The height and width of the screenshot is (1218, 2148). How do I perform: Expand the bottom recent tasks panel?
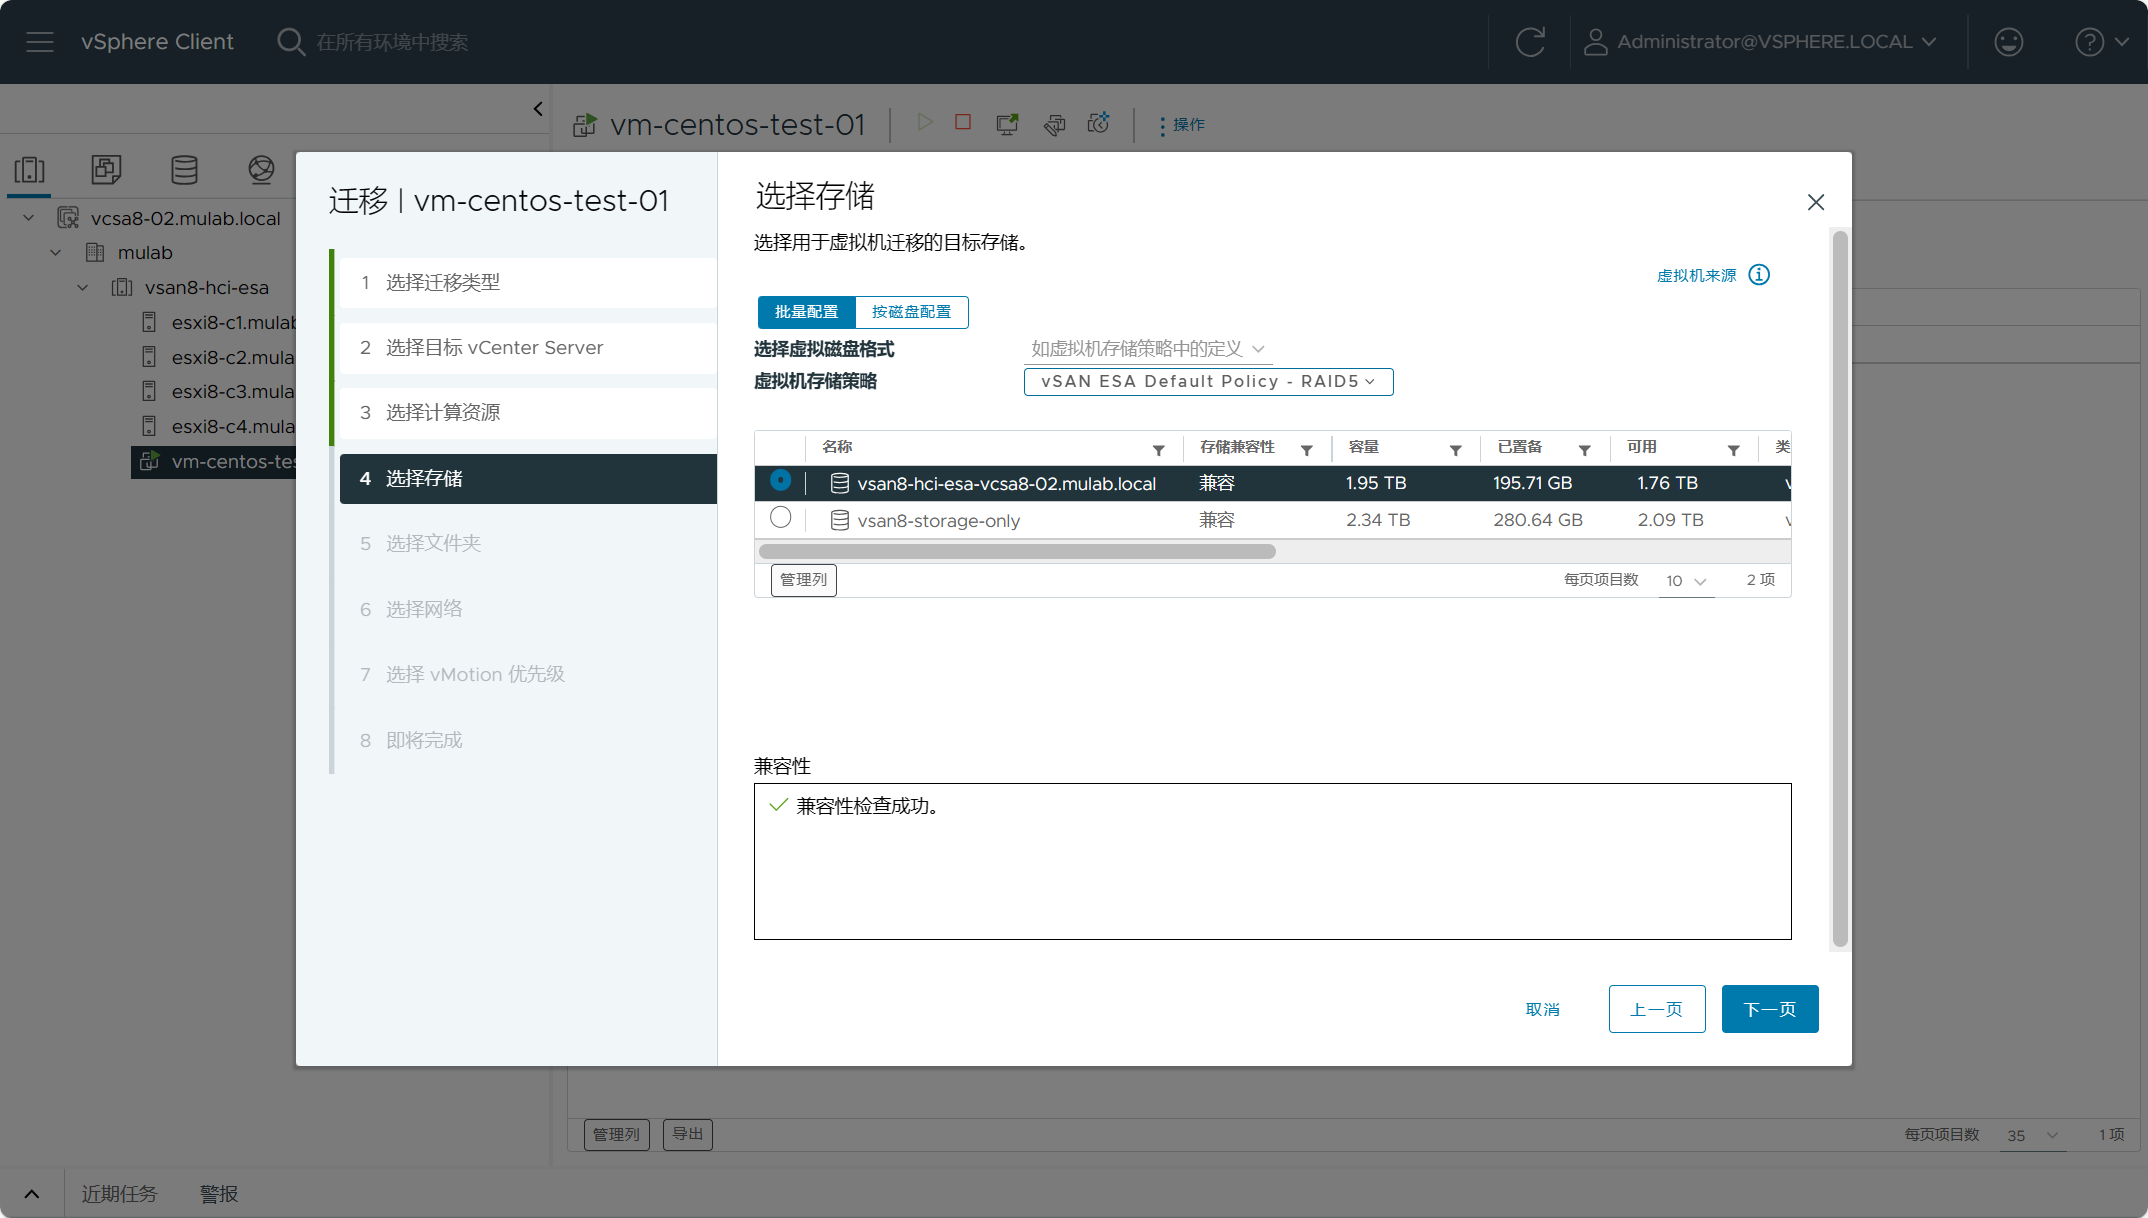tap(32, 1194)
